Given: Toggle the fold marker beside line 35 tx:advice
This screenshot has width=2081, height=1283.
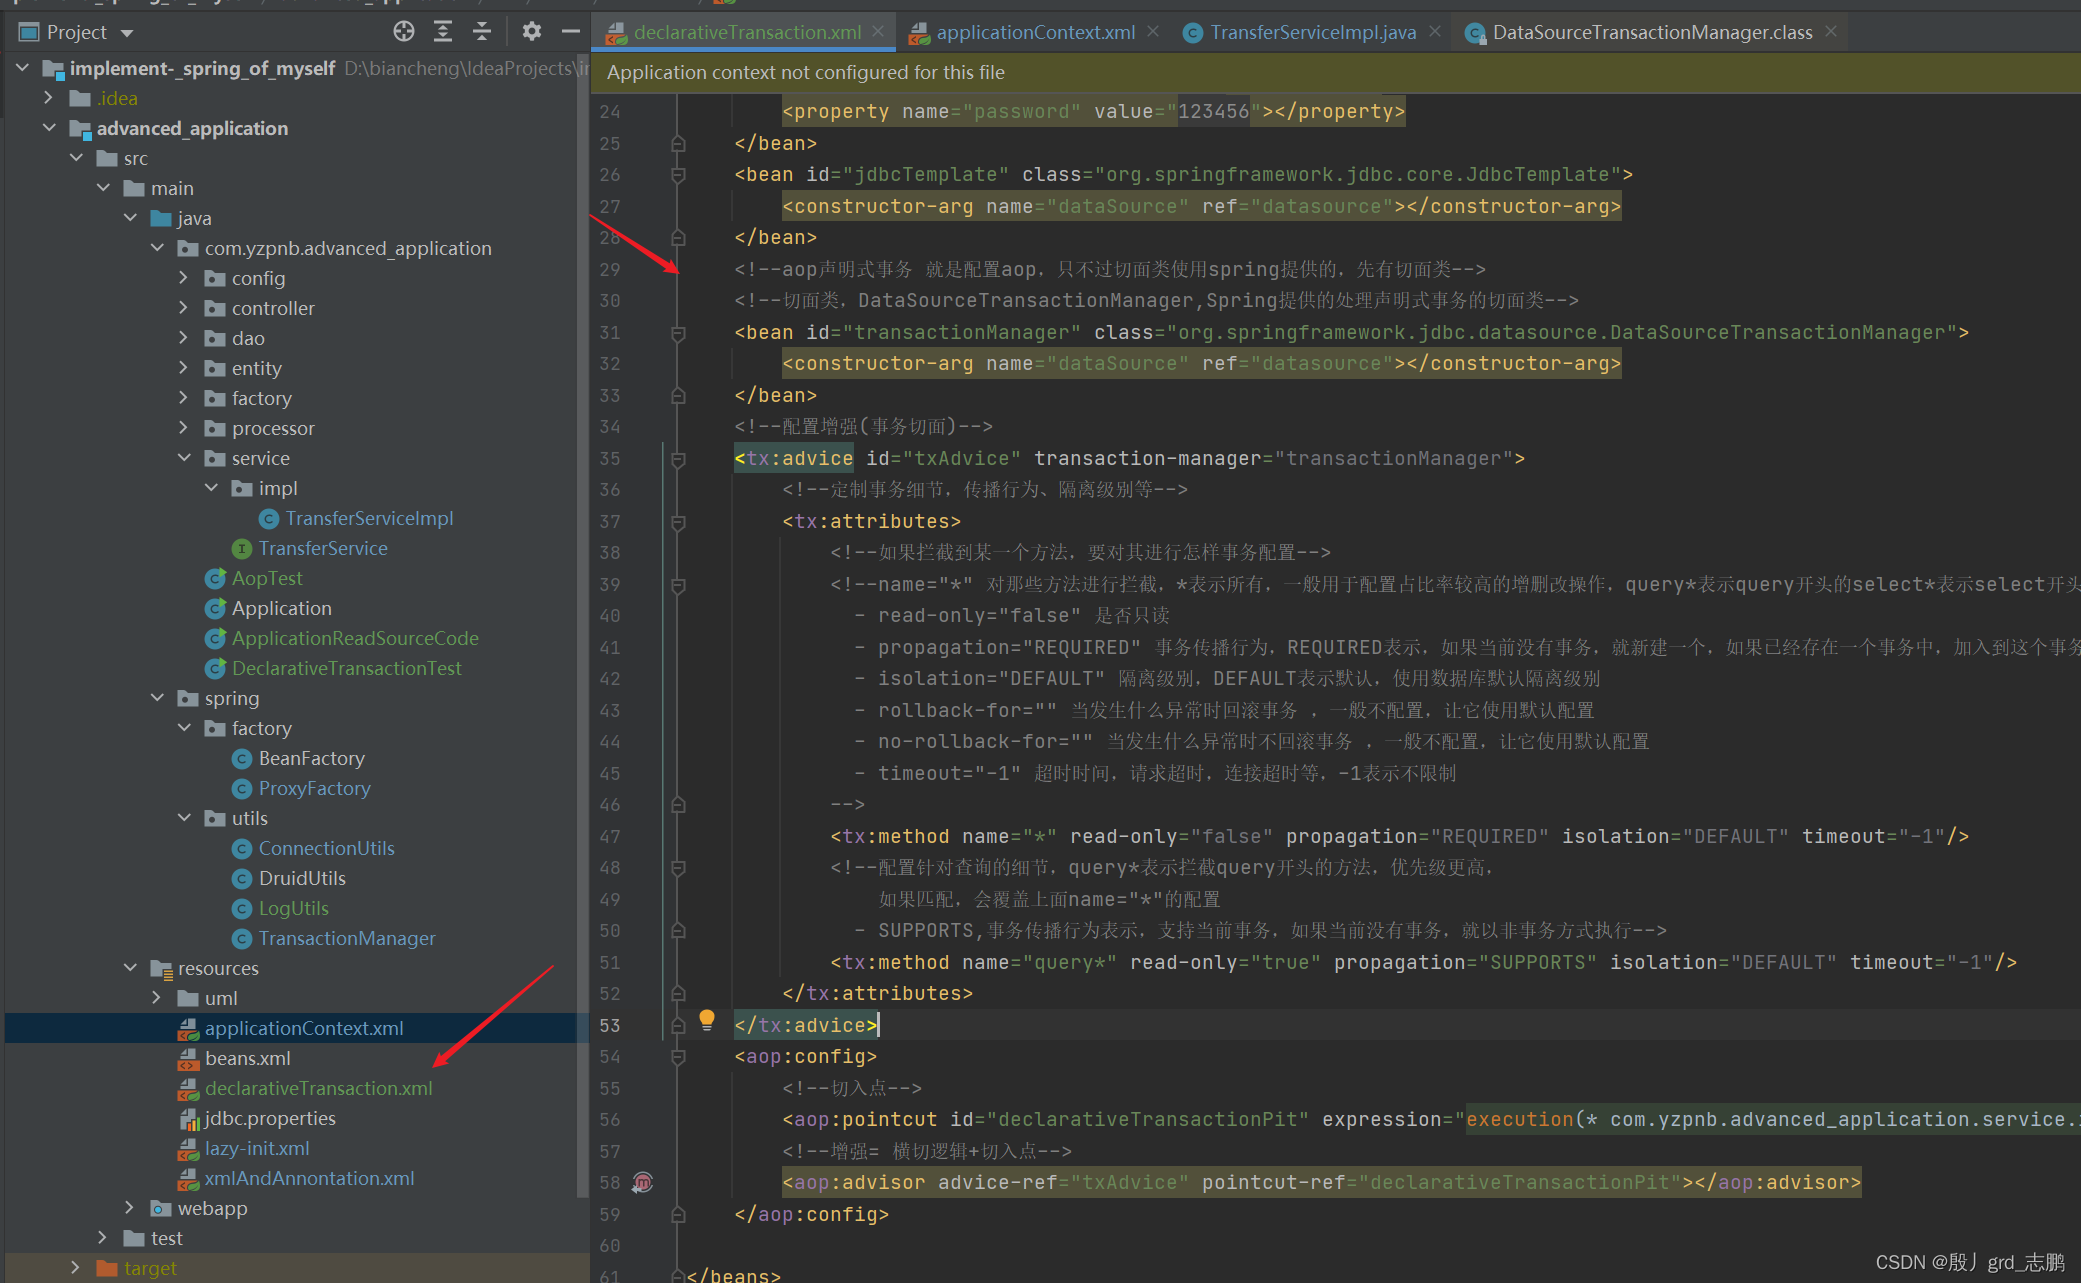Looking at the screenshot, I should (678, 459).
